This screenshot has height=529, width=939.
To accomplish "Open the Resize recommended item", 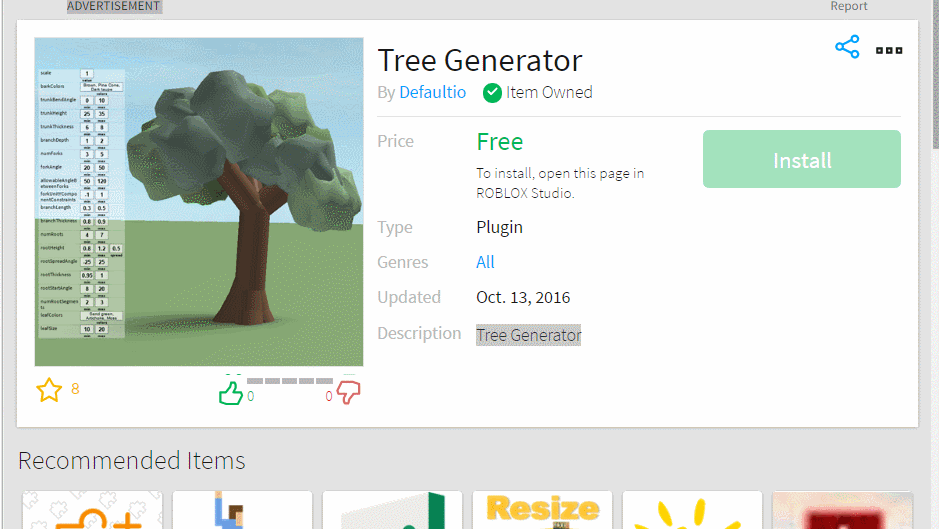I will pos(542,510).
